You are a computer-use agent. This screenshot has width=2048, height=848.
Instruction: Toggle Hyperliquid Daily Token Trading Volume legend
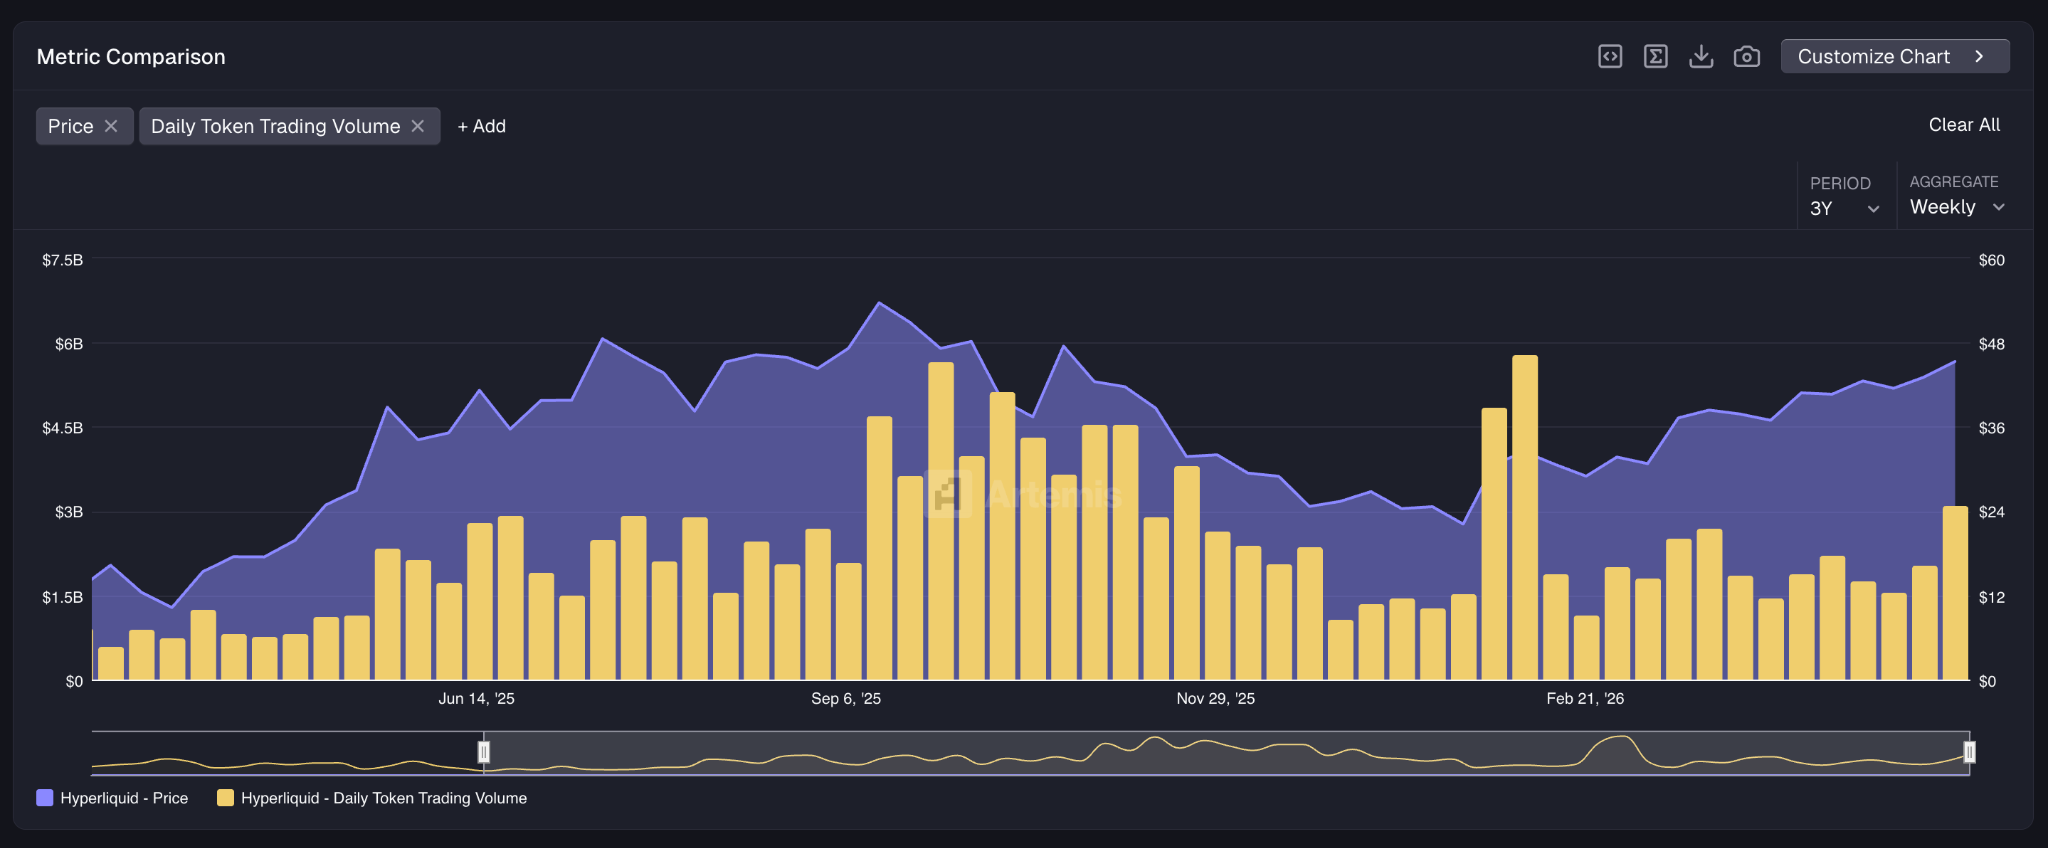[x=372, y=798]
